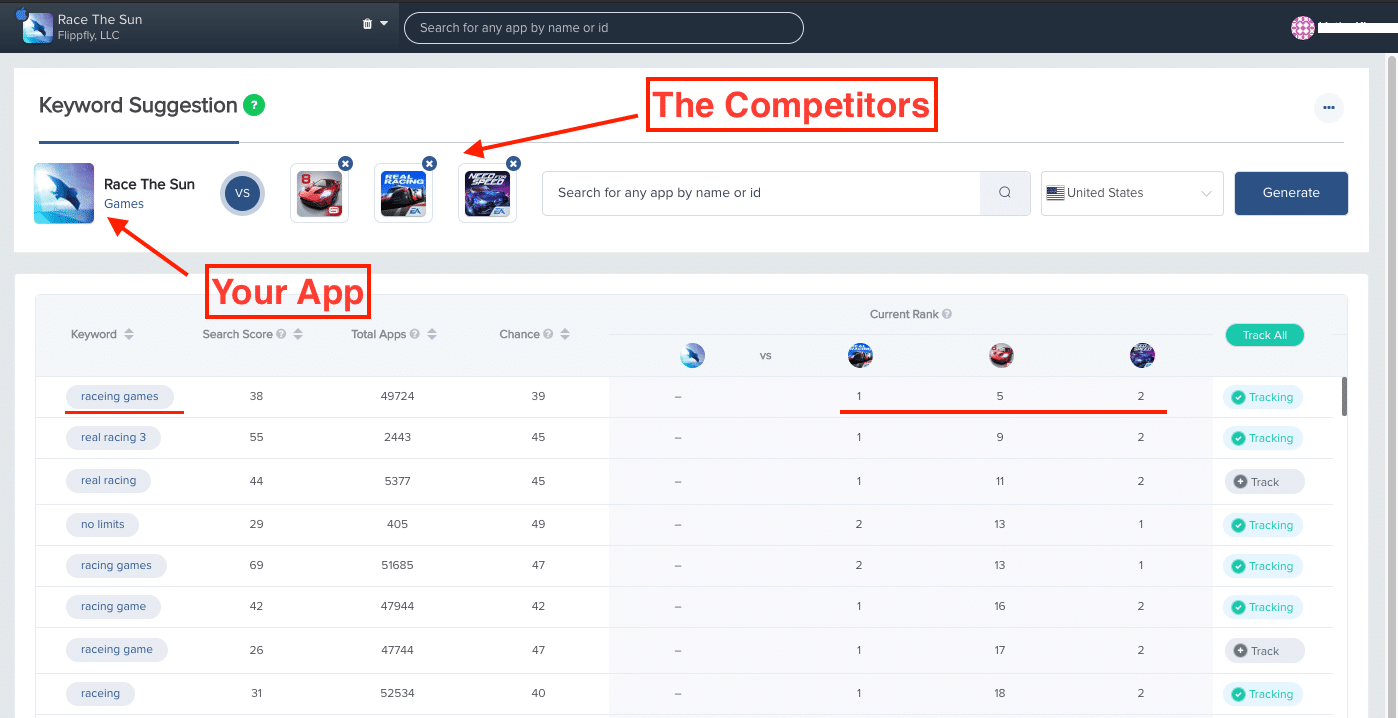Start tracking the "real racing" keyword
The image size is (1398, 718).
click(1265, 482)
